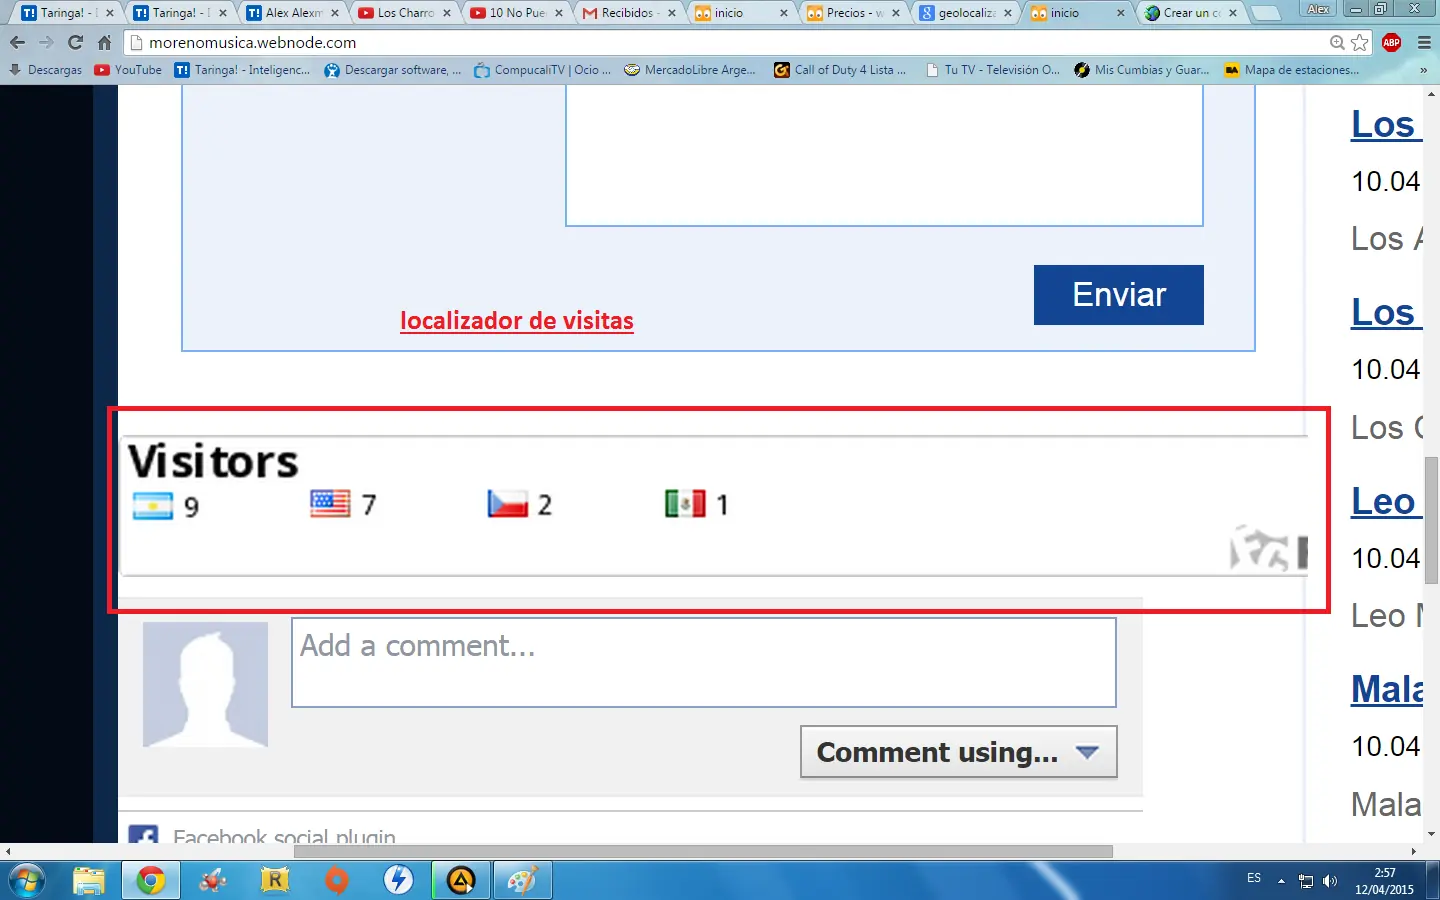Open the Mis Cumbias y Guar... bookmark
Image resolution: width=1440 pixels, height=900 pixels.
coord(1142,70)
